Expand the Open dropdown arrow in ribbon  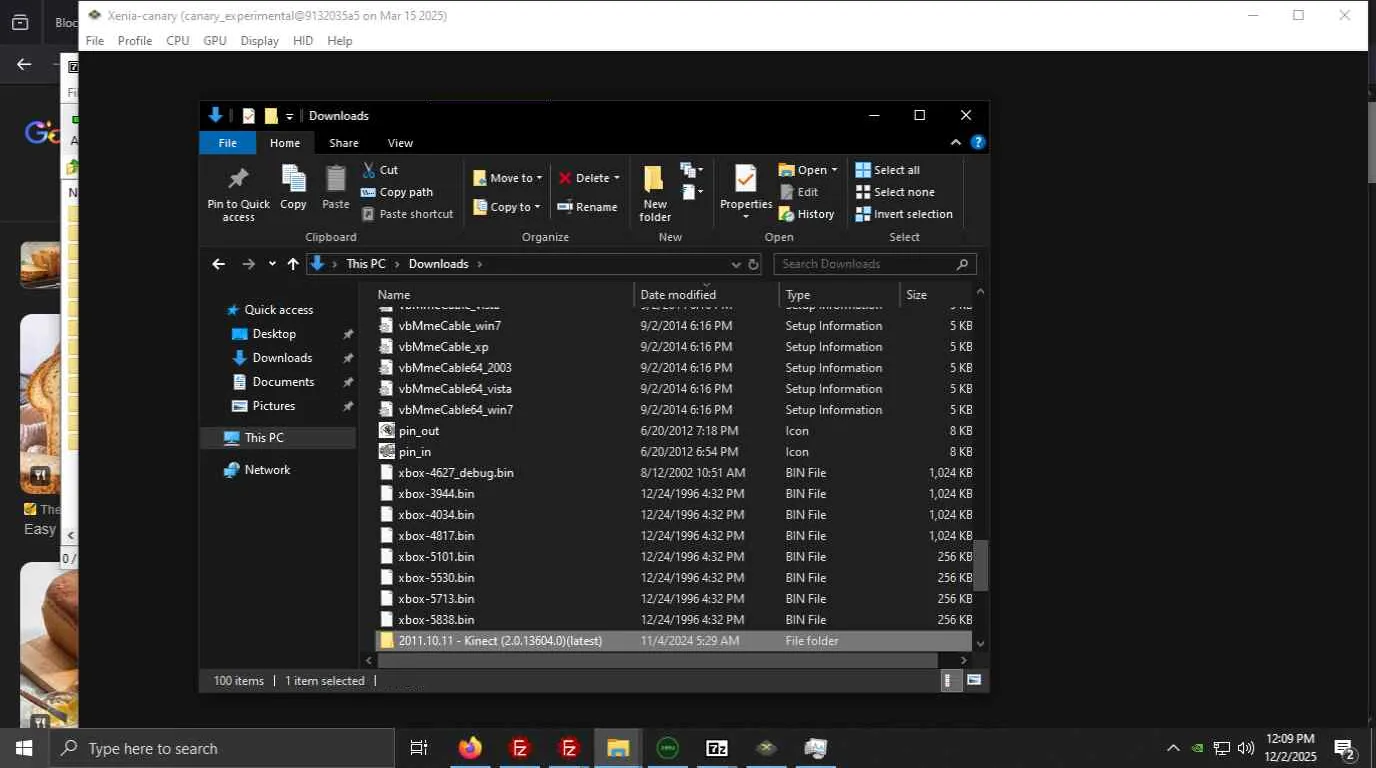[834, 170]
